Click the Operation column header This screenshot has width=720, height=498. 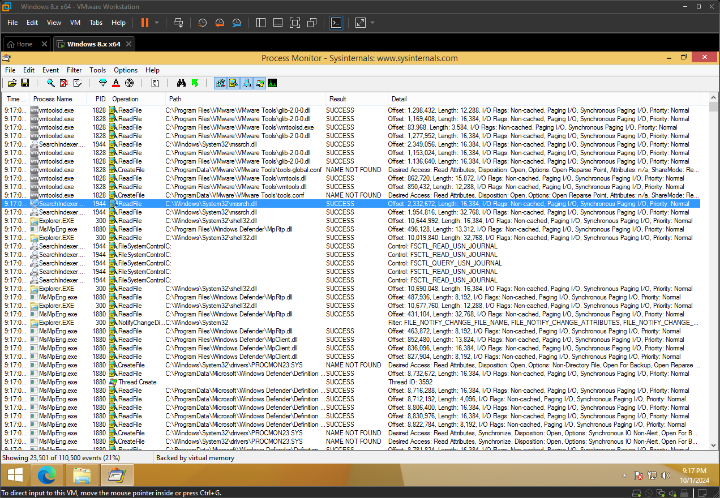tap(137, 99)
